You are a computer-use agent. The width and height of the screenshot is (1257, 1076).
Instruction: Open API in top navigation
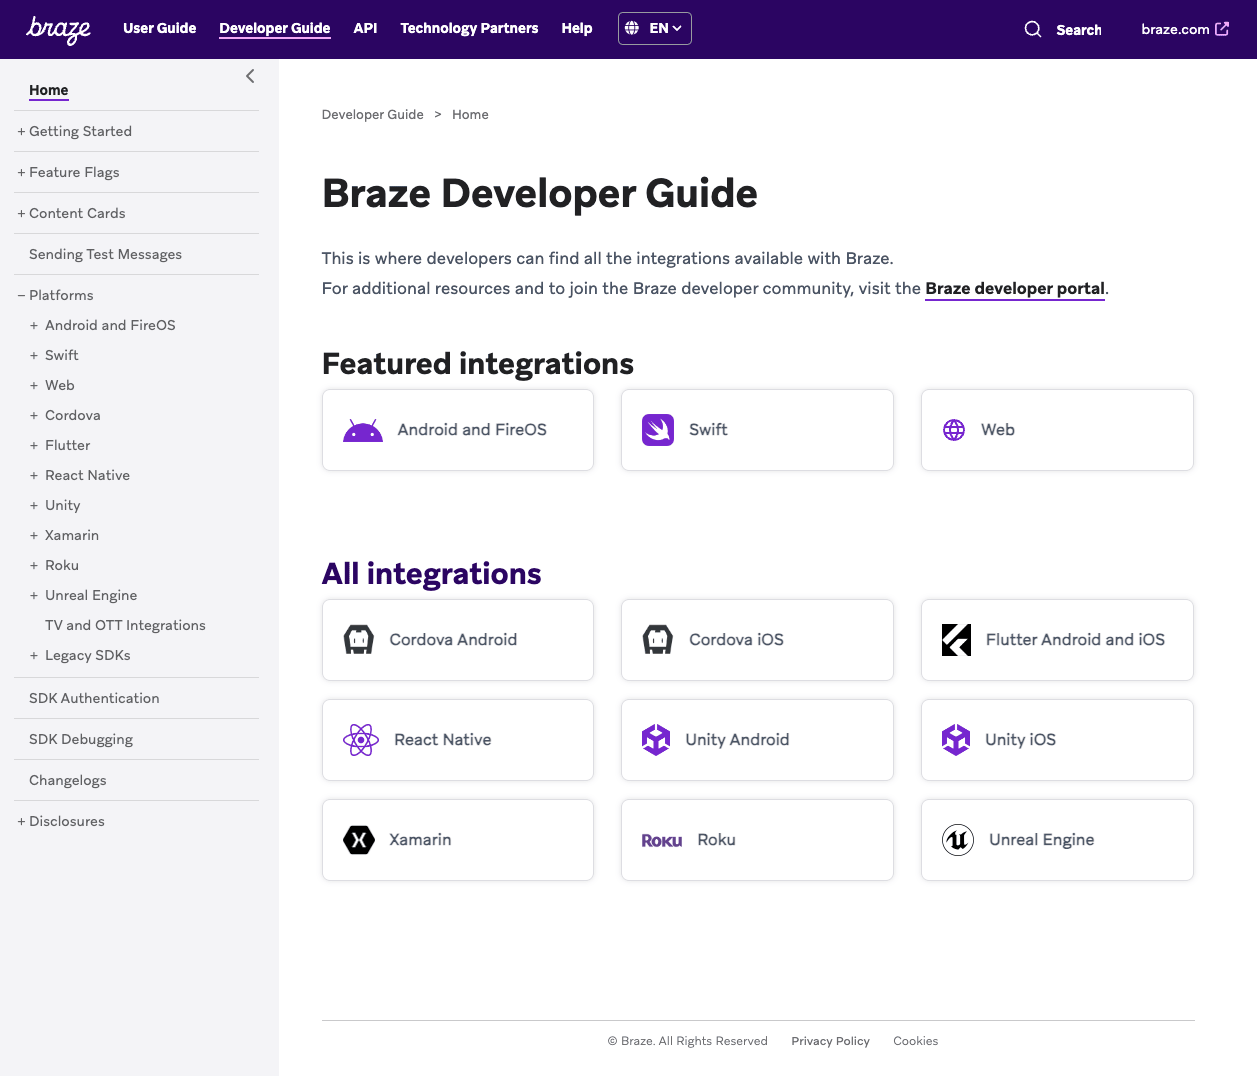(x=365, y=28)
